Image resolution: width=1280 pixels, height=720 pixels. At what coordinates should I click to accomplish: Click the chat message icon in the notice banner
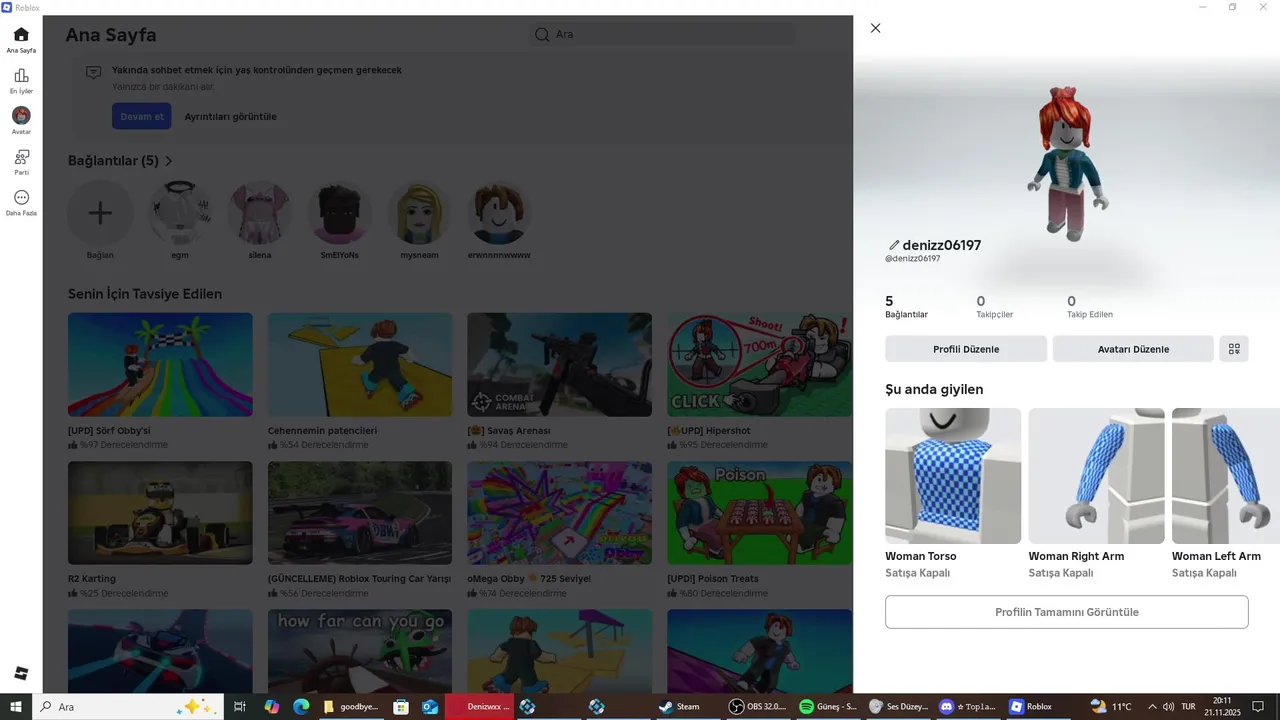[93, 72]
